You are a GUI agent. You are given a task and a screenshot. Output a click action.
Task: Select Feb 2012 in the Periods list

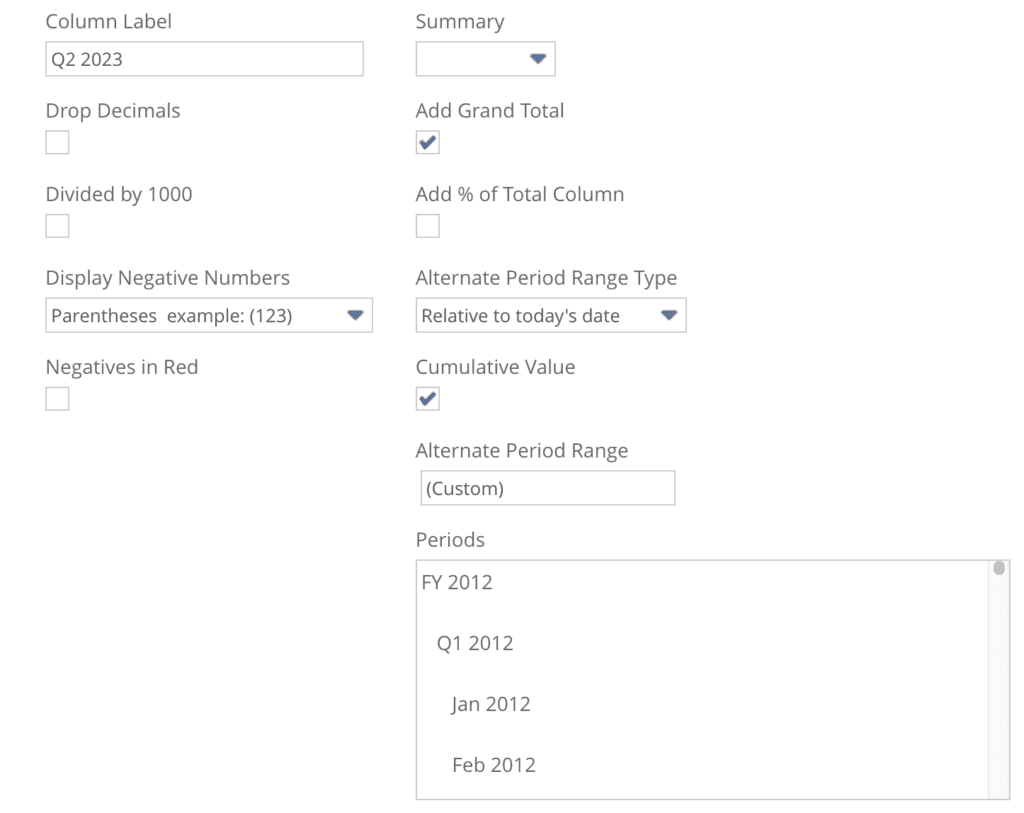(x=492, y=765)
